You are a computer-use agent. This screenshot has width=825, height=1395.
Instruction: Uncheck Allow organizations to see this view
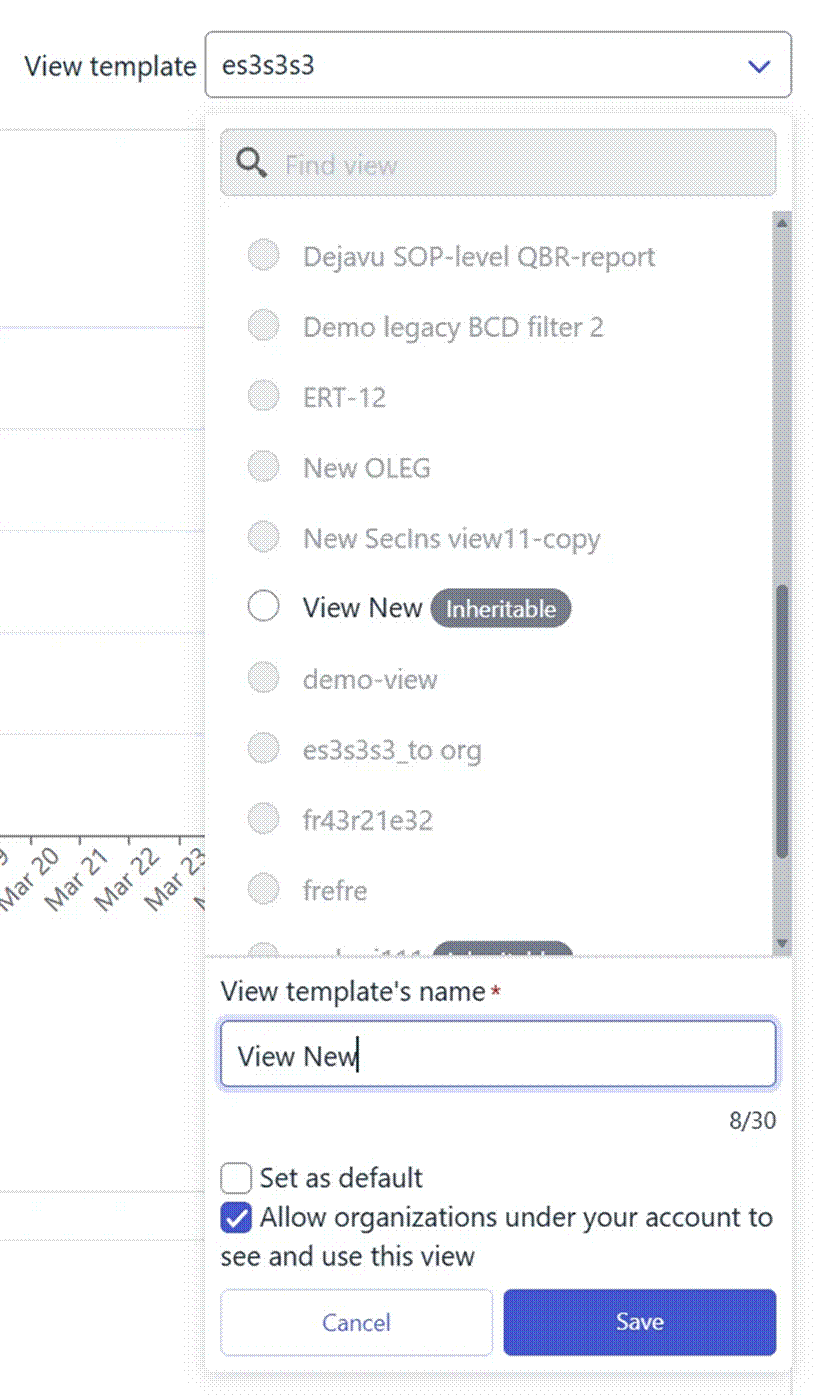[236, 1219]
